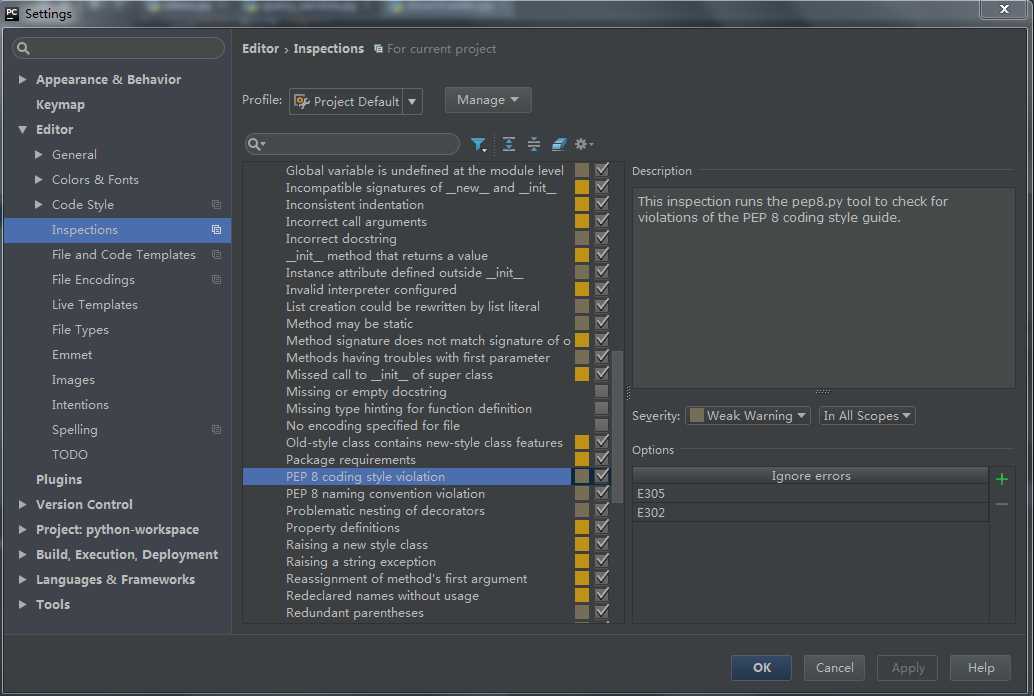
Task: Expand Project: python-workspace section
Action: coord(22,529)
